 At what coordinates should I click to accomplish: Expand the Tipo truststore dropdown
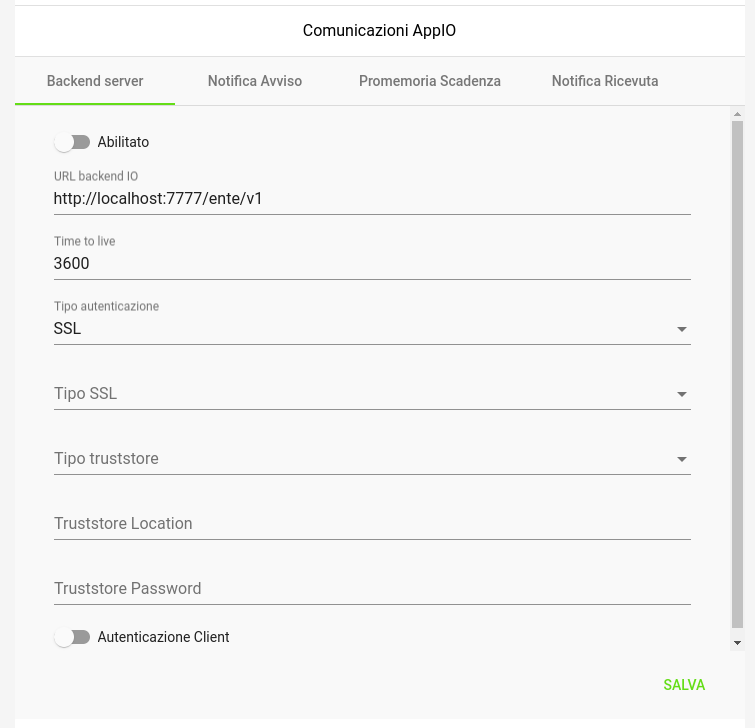click(372, 459)
